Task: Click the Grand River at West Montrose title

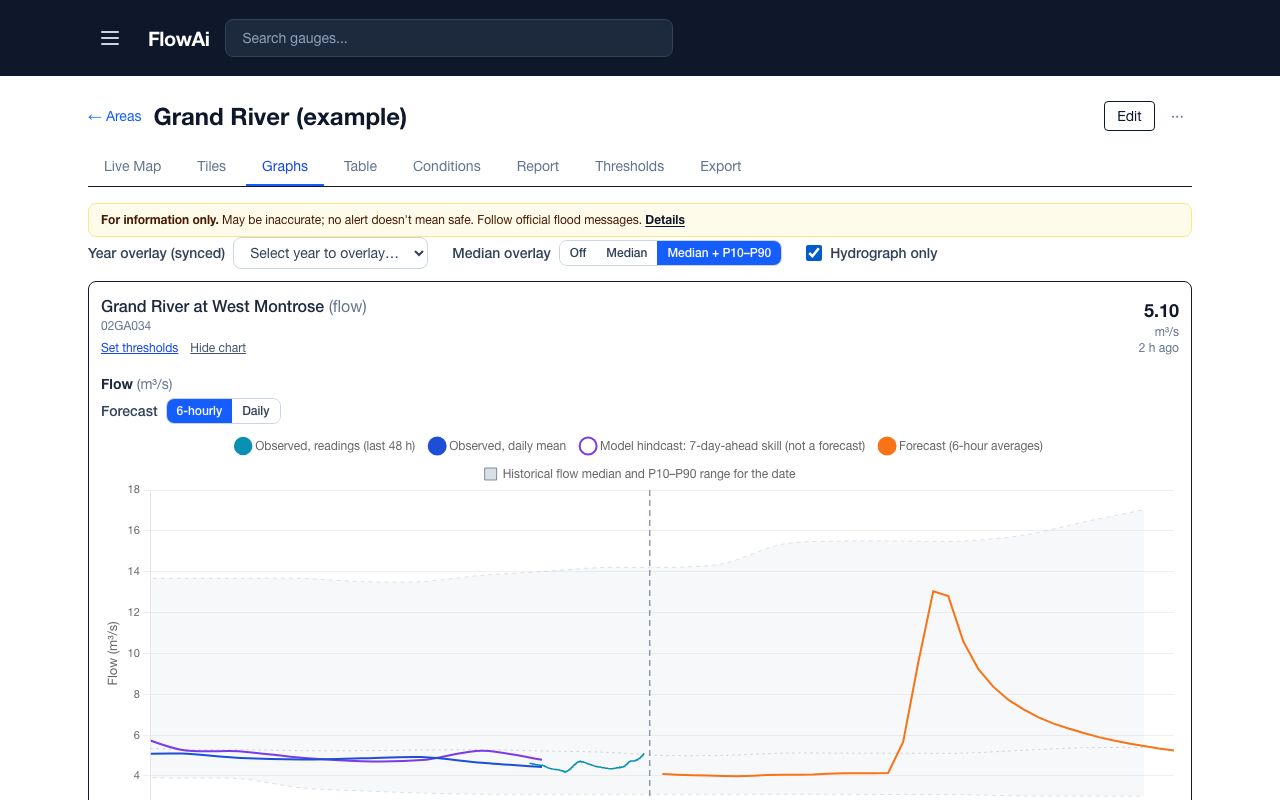Action: [x=212, y=307]
